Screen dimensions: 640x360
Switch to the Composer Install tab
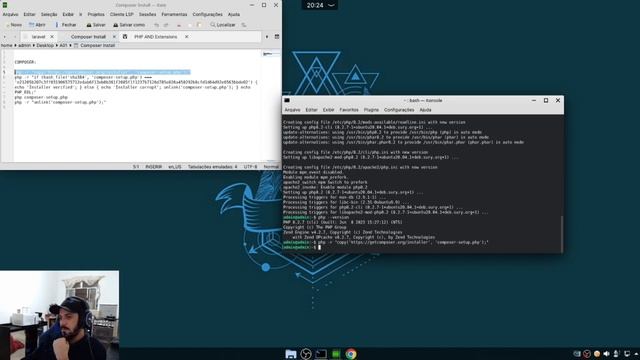point(88,37)
